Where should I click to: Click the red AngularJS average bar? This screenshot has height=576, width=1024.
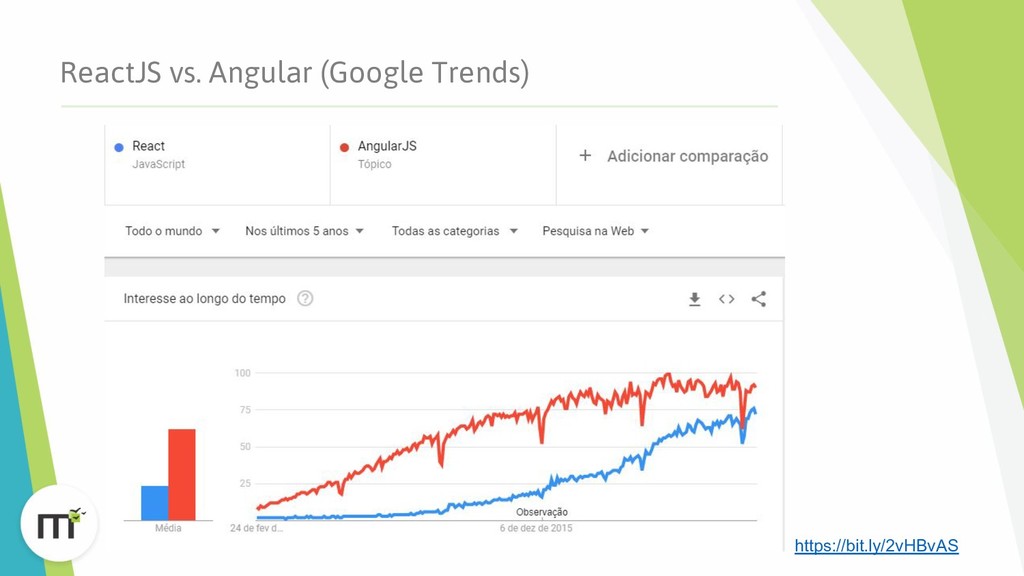tap(182, 475)
